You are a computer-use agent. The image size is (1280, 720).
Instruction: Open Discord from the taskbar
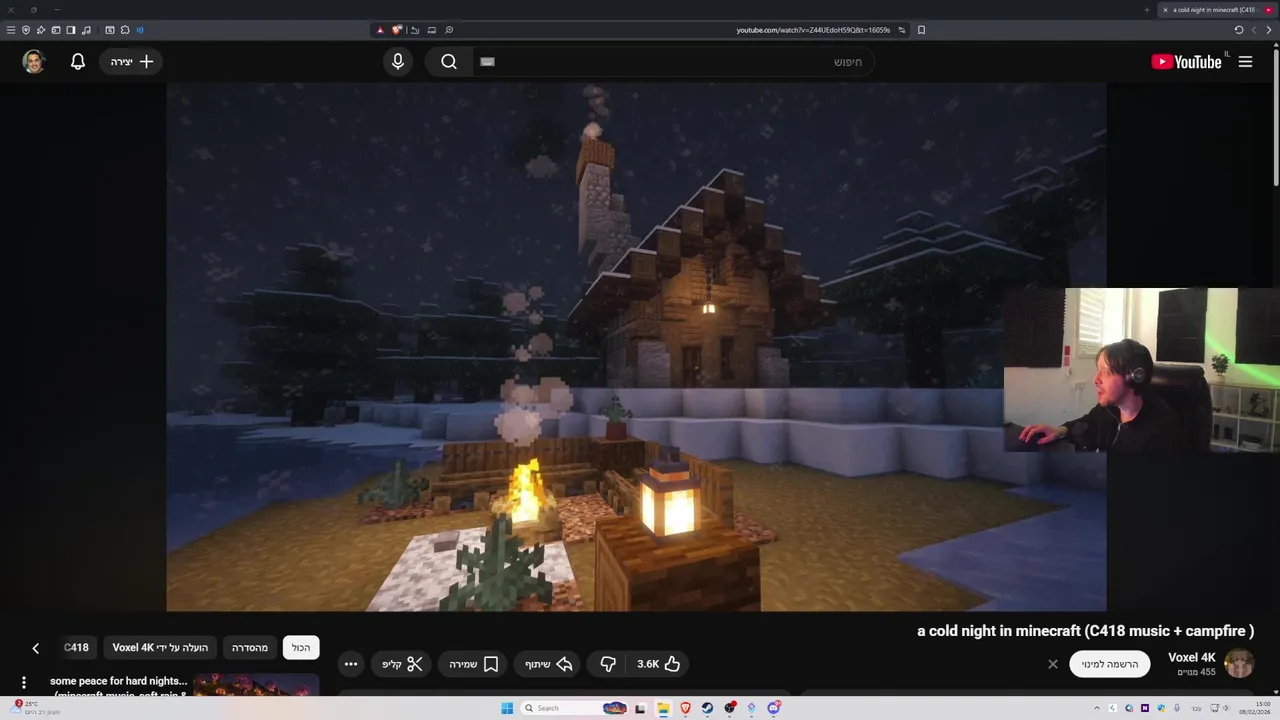[773, 708]
